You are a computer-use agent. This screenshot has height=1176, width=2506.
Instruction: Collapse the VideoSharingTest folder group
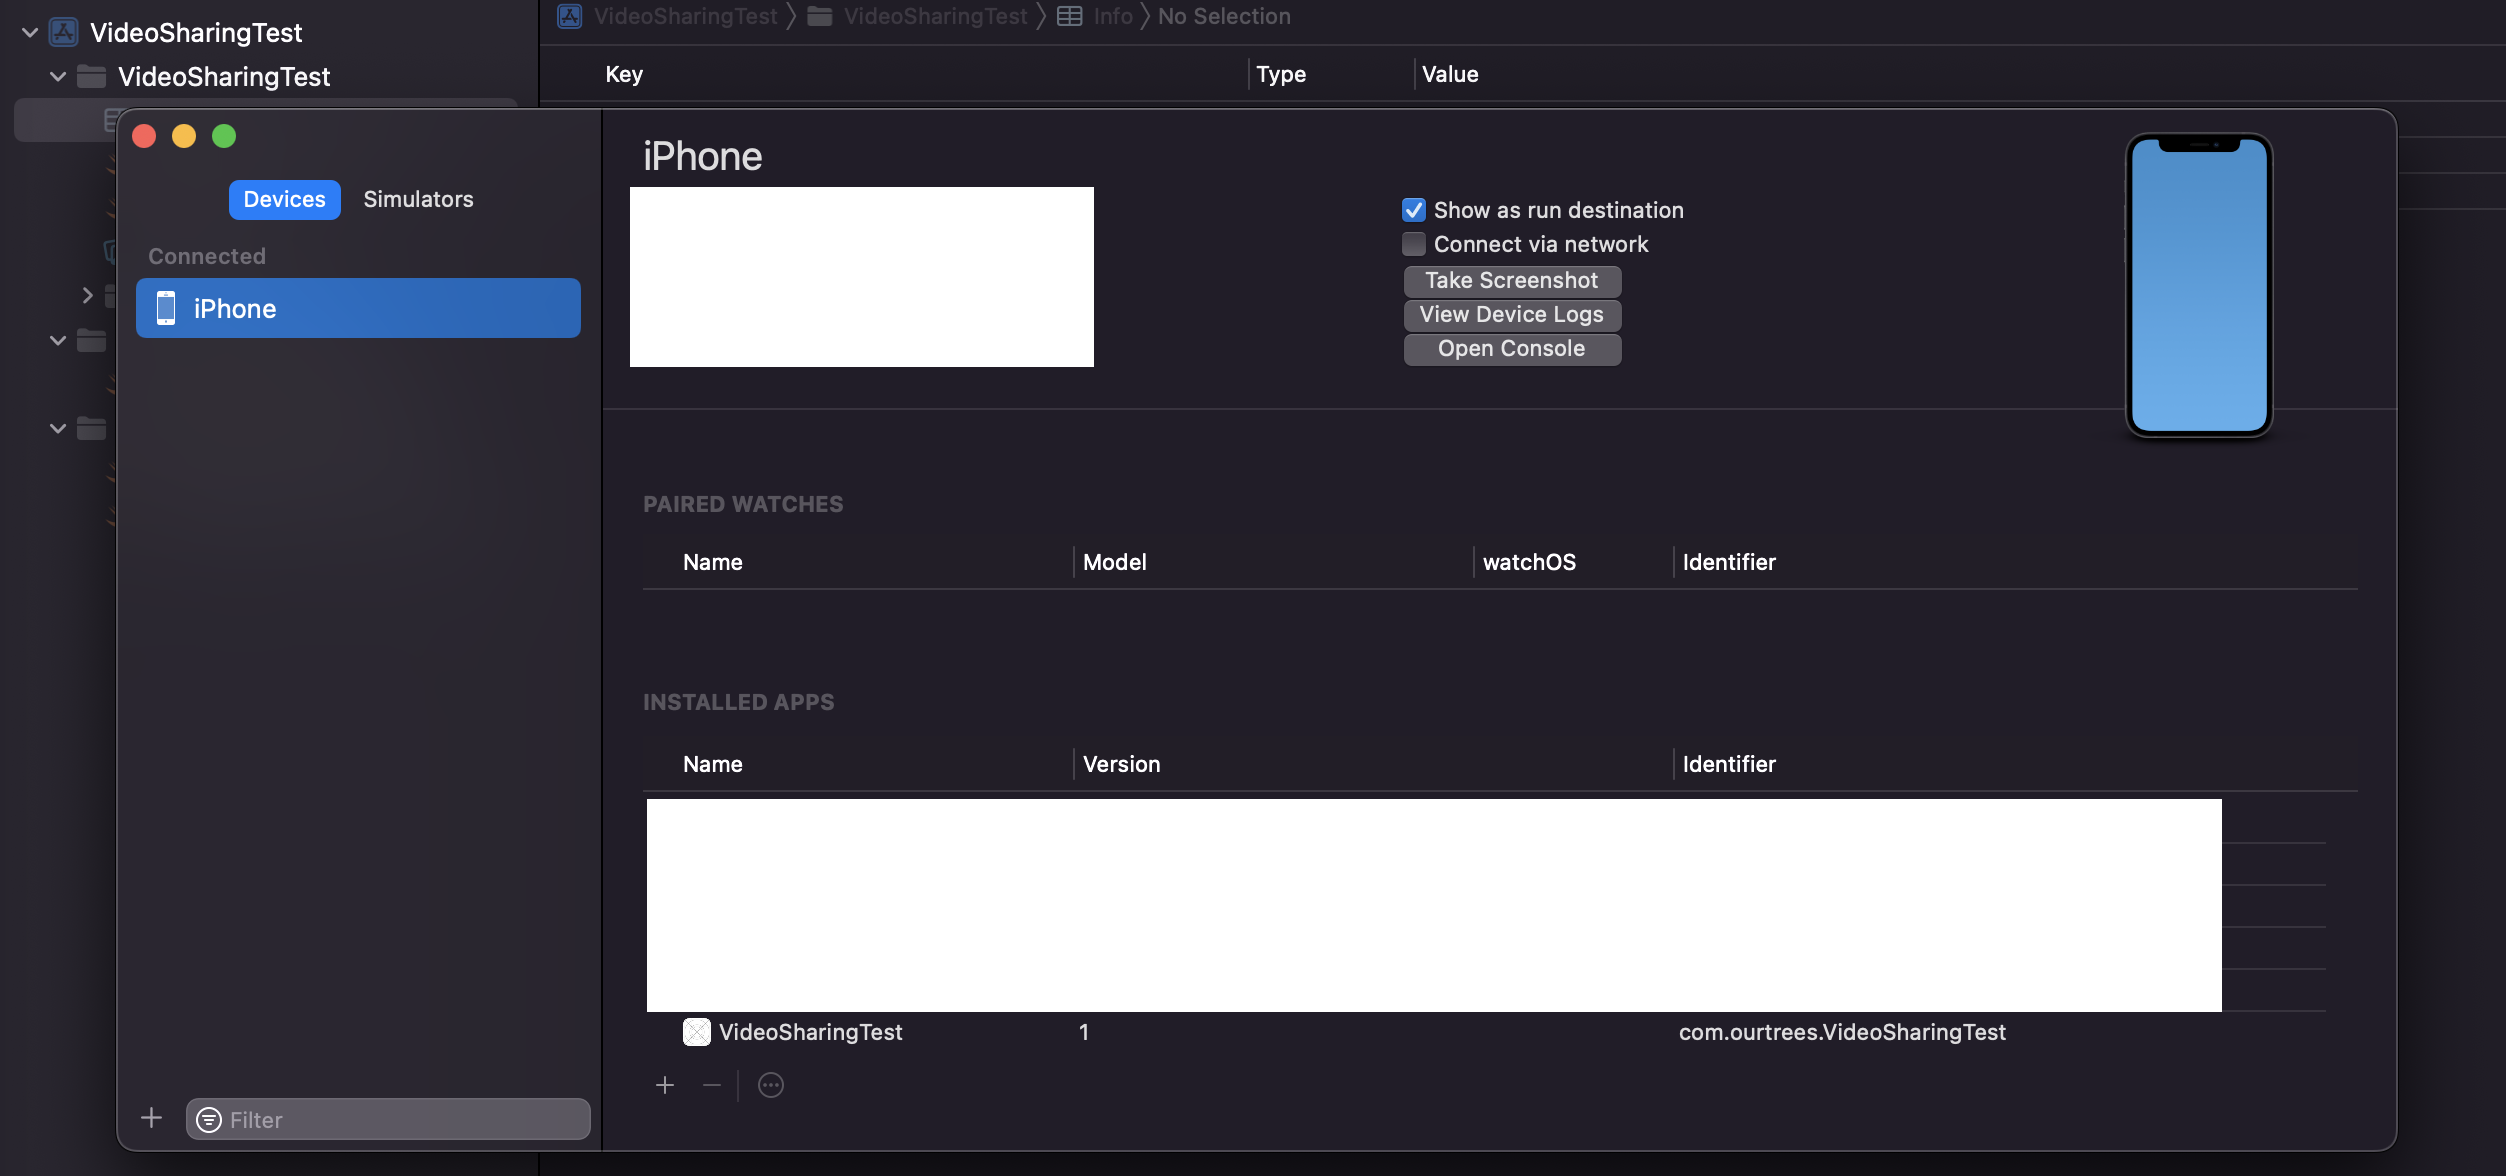58,76
